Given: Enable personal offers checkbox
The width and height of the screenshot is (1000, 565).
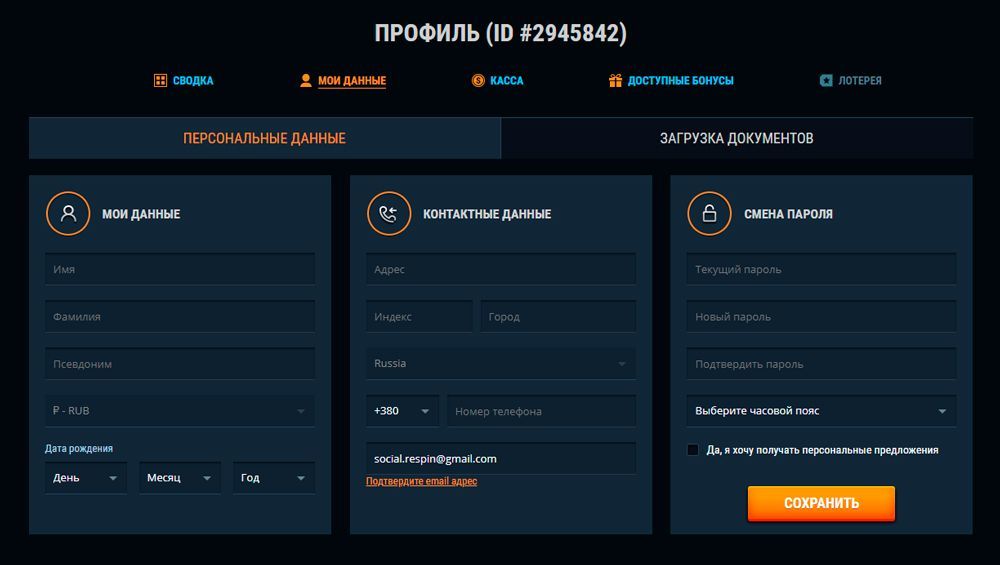Looking at the screenshot, I should pos(693,450).
